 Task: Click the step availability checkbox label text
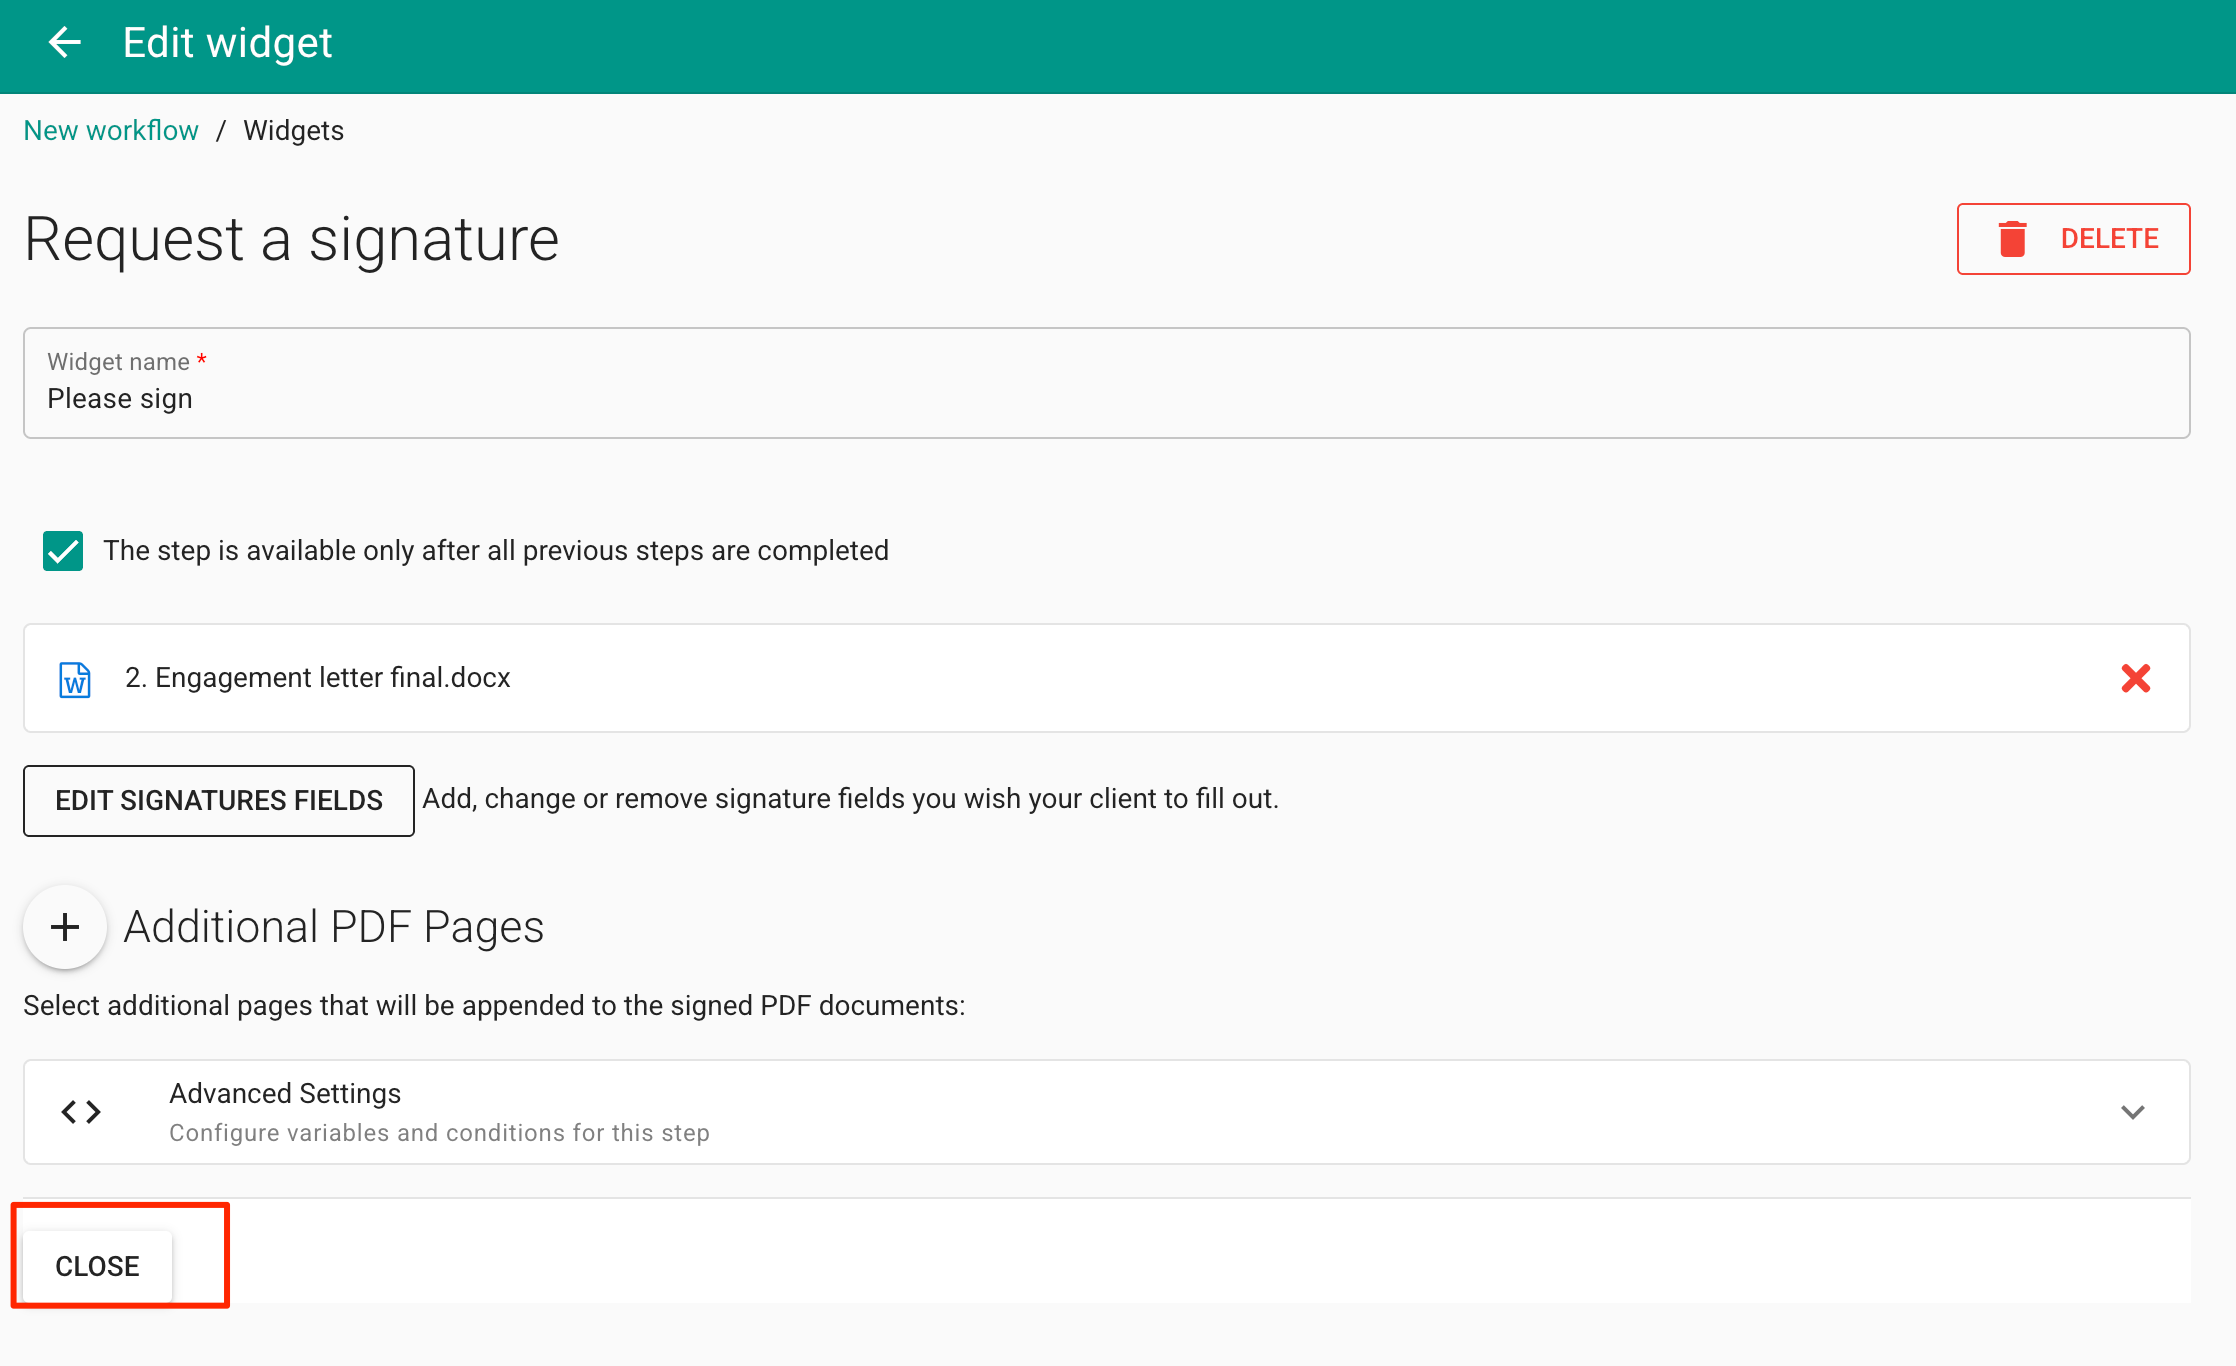pyautogui.click(x=496, y=551)
